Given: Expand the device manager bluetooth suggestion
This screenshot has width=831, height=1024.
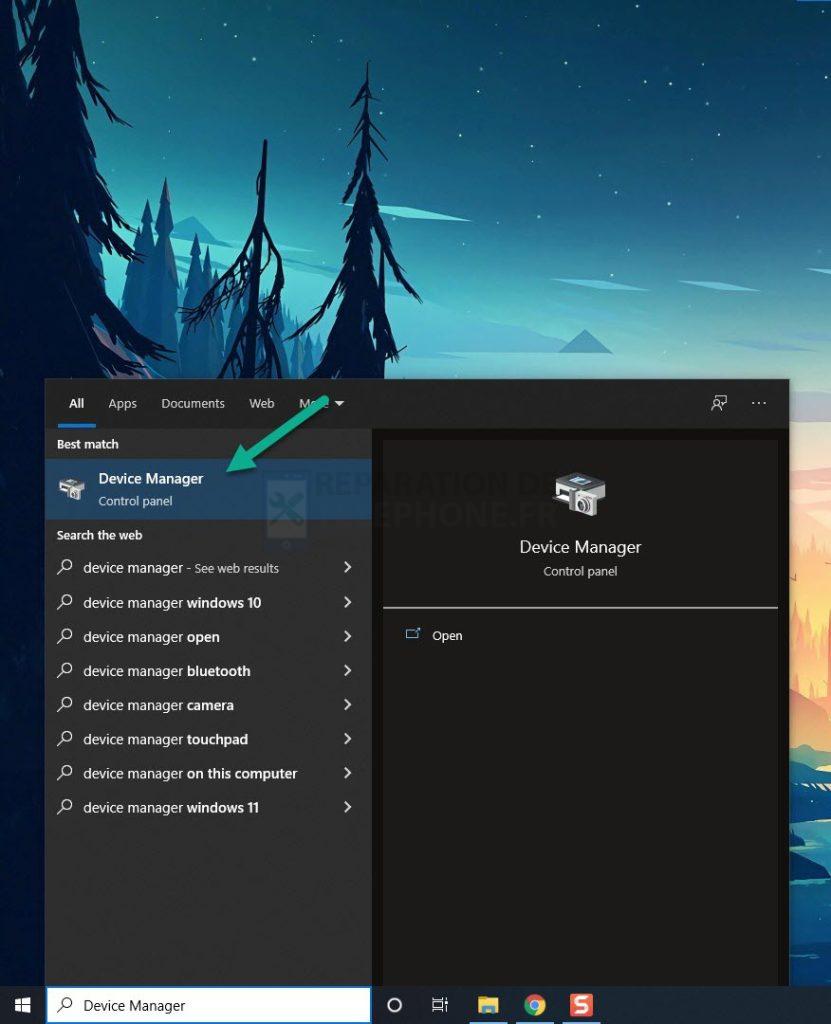Looking at the screenshot, I should (x=347, y=671).
